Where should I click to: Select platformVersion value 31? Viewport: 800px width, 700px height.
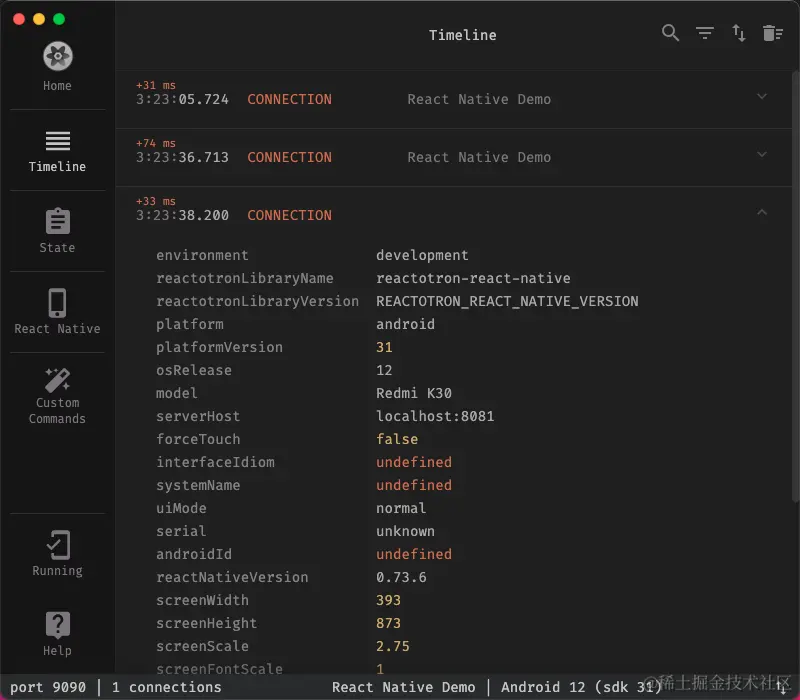coord(384,347)
